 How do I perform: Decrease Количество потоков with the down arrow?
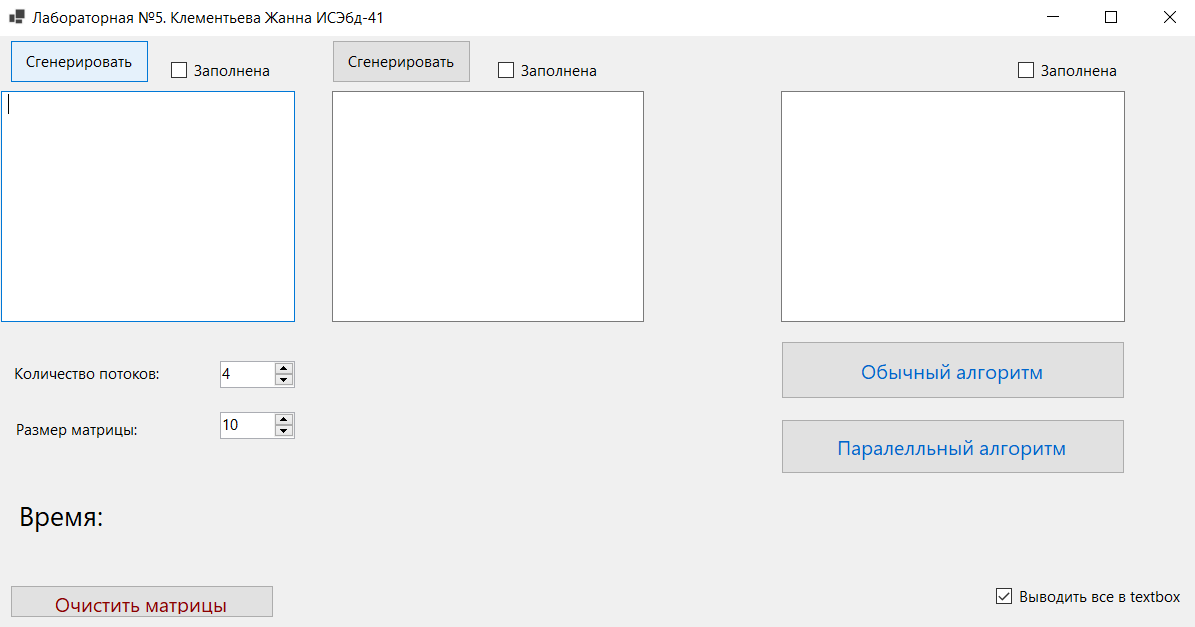click(x=284, y=380)
